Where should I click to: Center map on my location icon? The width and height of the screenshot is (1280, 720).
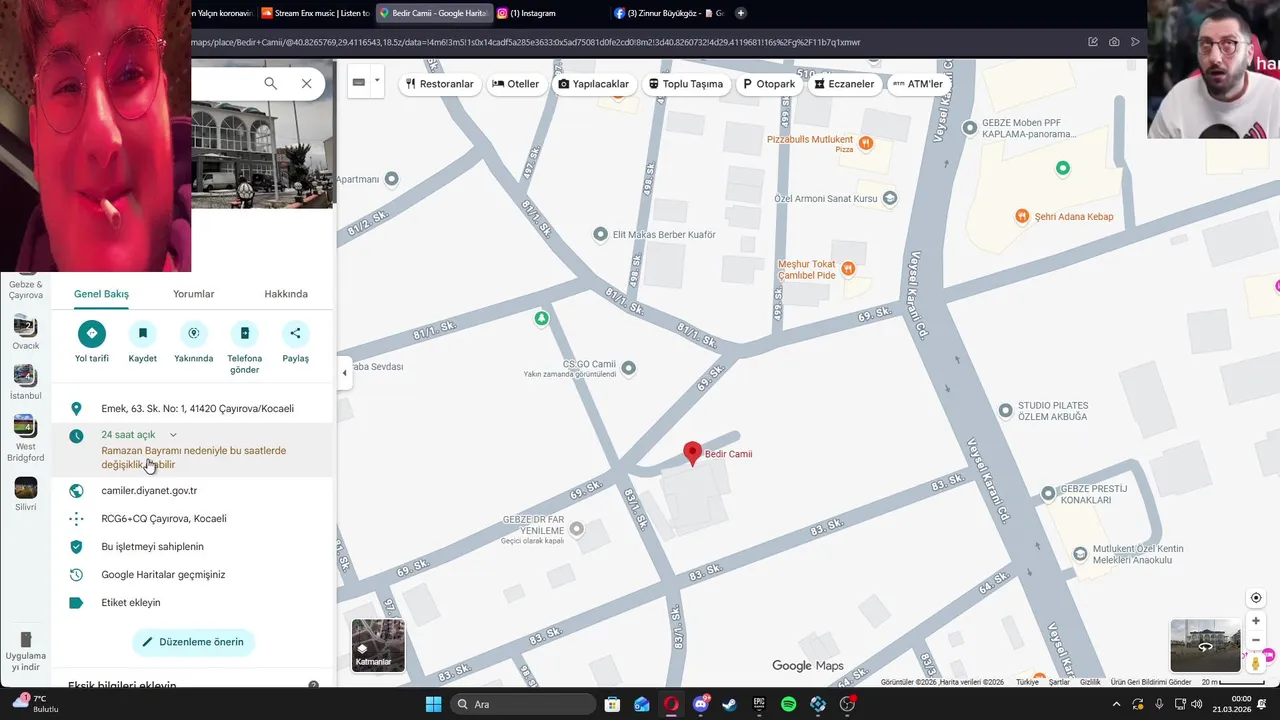pyautogui.click(x=1256, y=598)
